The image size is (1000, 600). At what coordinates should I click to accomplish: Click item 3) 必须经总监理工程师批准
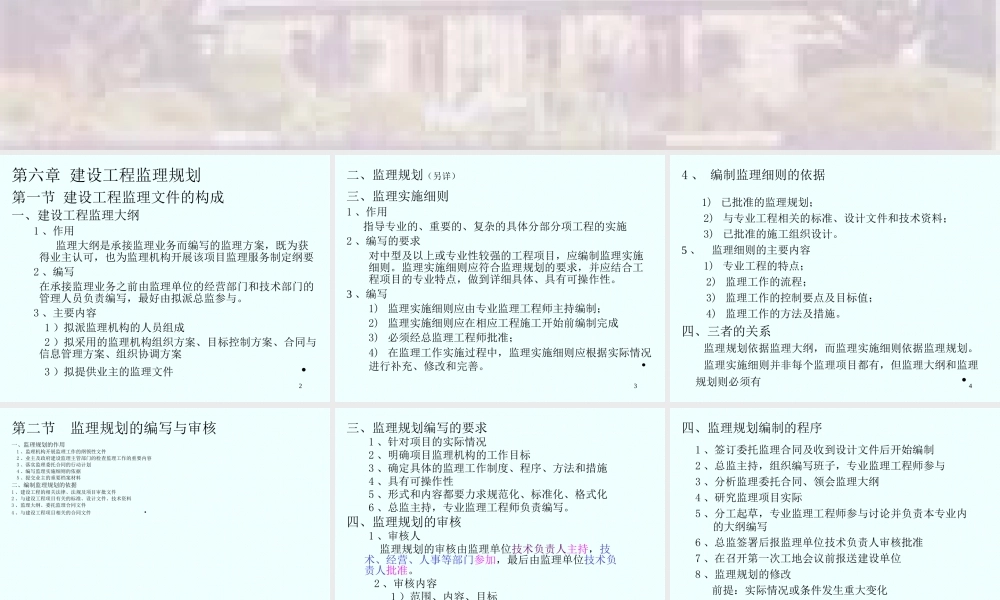[x=441, y=338]
